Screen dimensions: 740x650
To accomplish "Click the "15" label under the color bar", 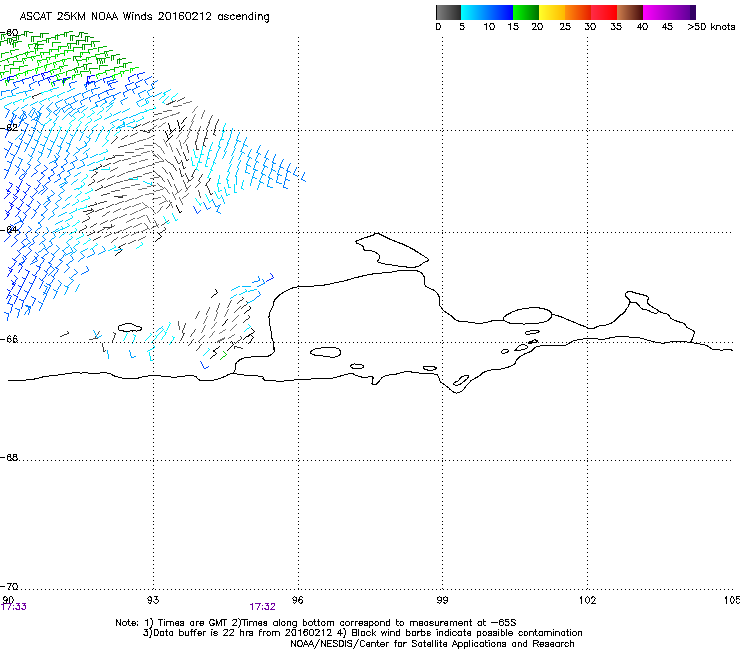I will [513, 27].
